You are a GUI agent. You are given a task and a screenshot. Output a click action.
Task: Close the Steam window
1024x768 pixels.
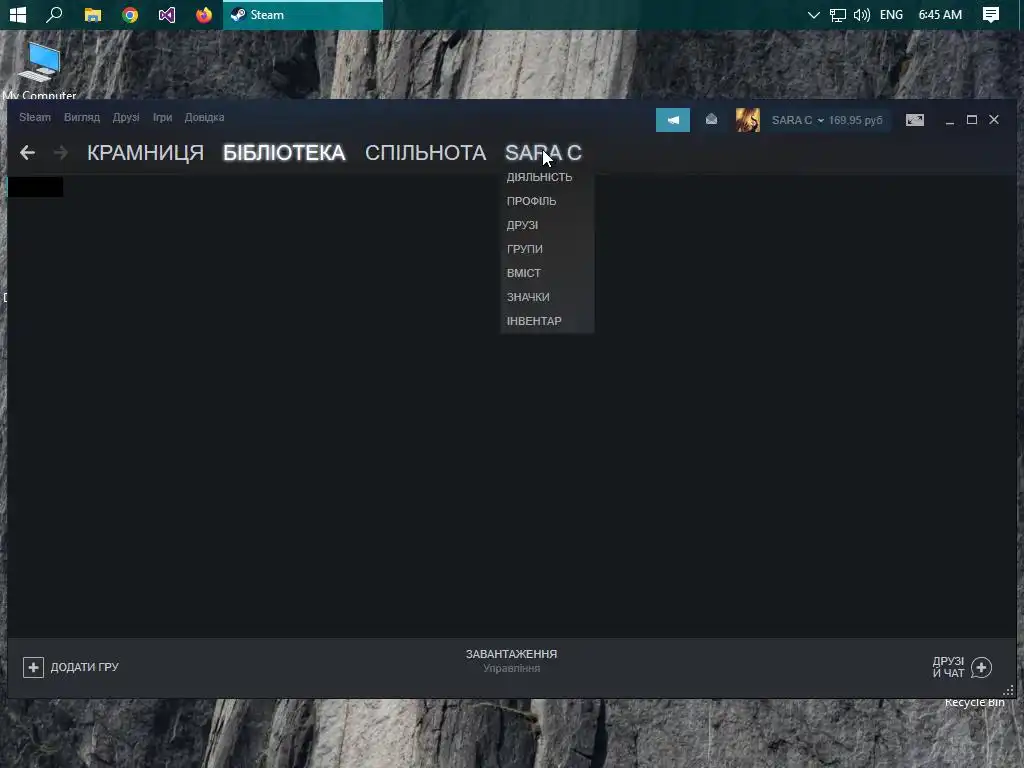(x=994, y=120)
